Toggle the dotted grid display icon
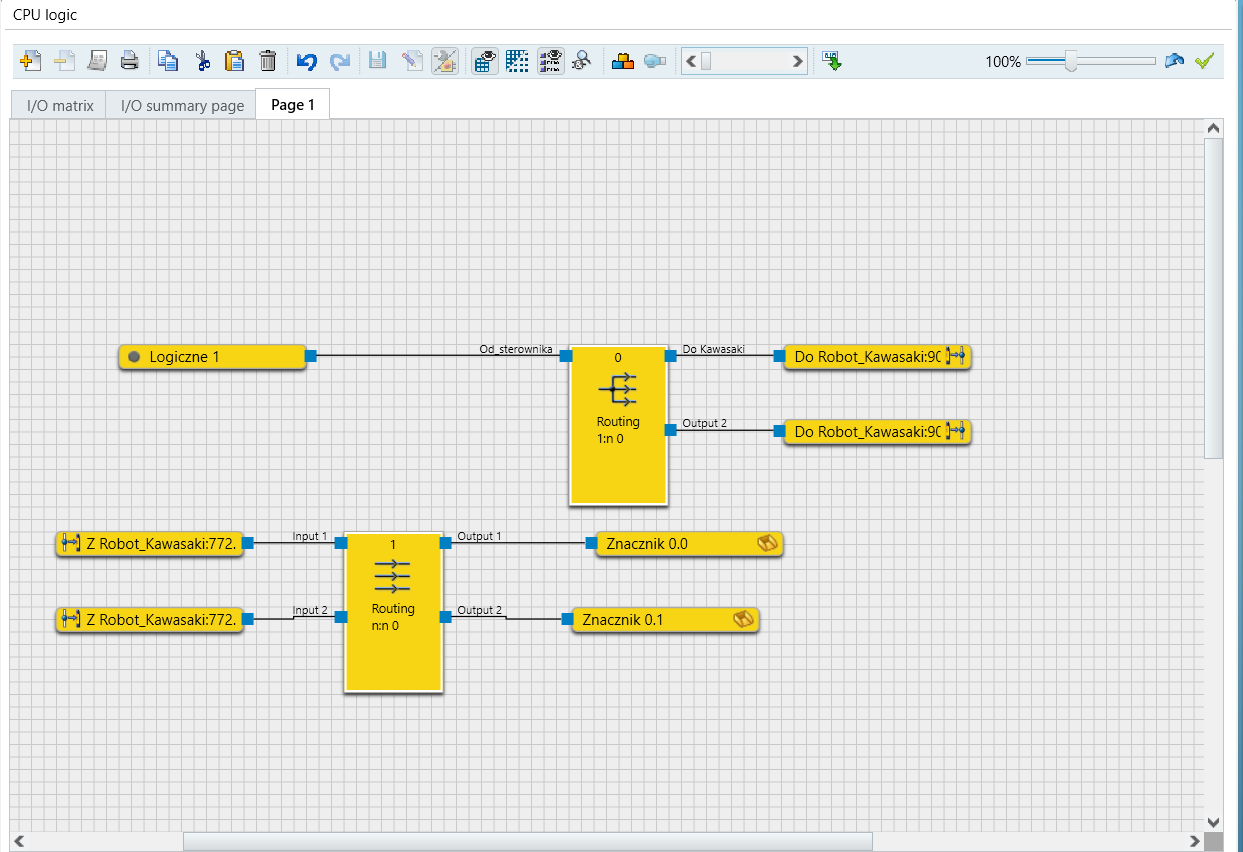Viewport: 1243px width, 852px height. point(517,61)
